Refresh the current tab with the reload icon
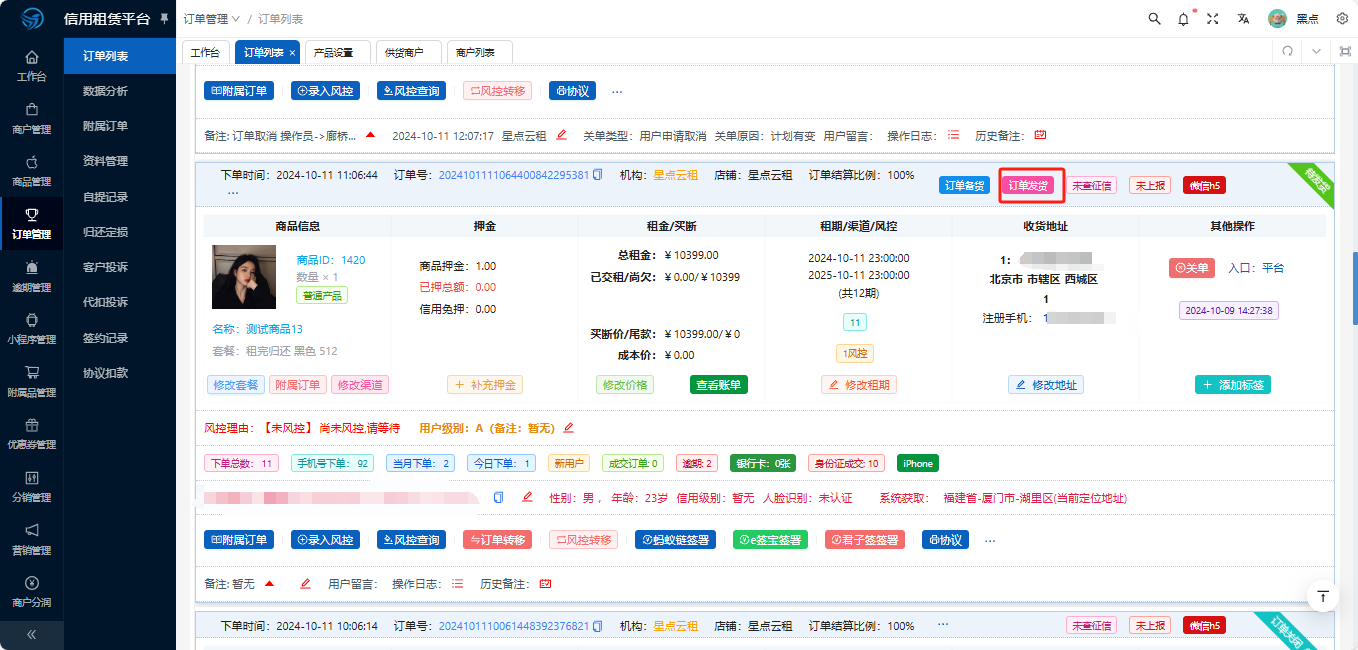 pos(1288,51)
